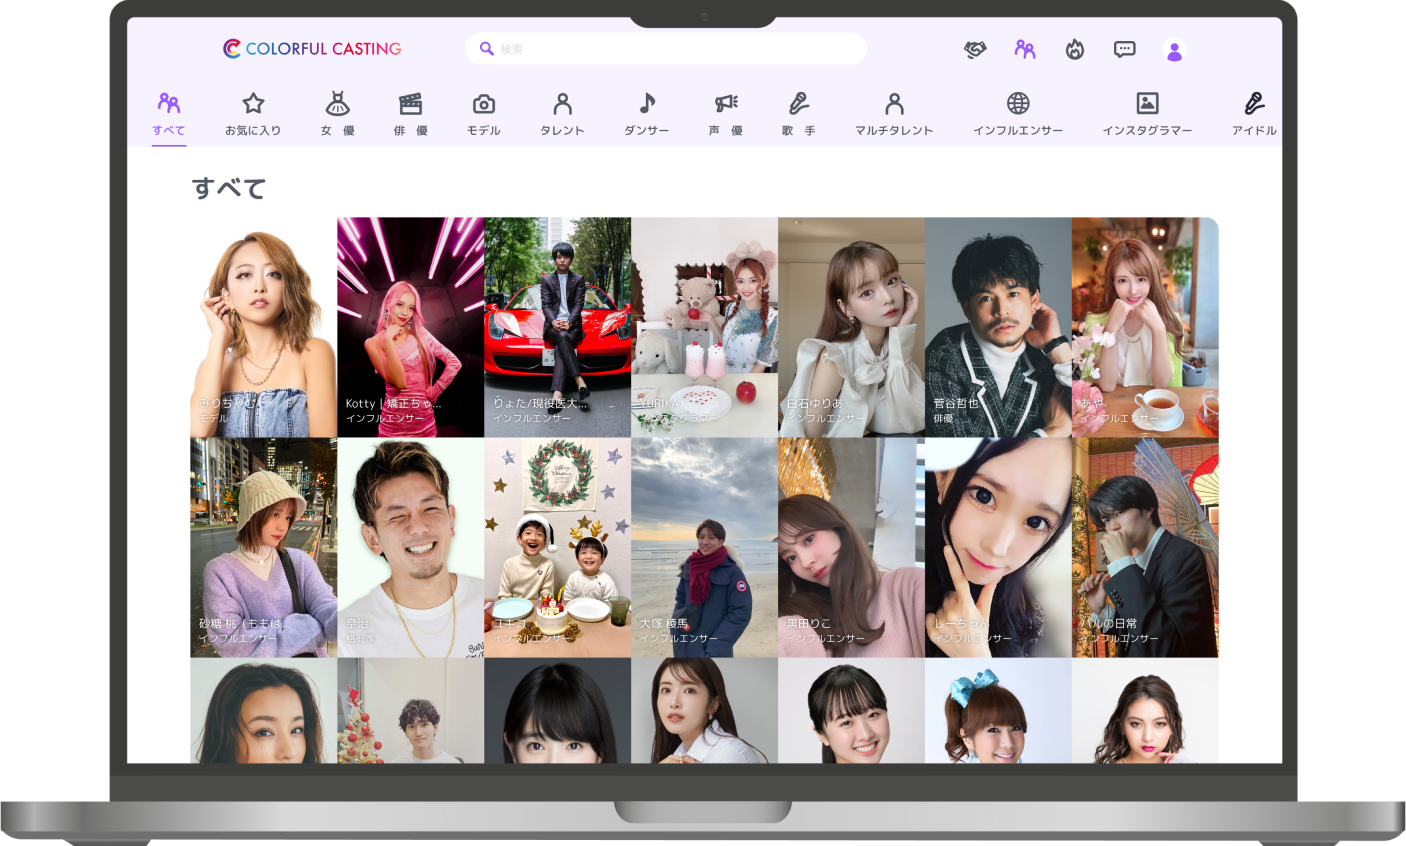The width and height of the screenshot is (1406, 846).
Task: Open the Kotty influencer profile card
Action: [411, 327]
